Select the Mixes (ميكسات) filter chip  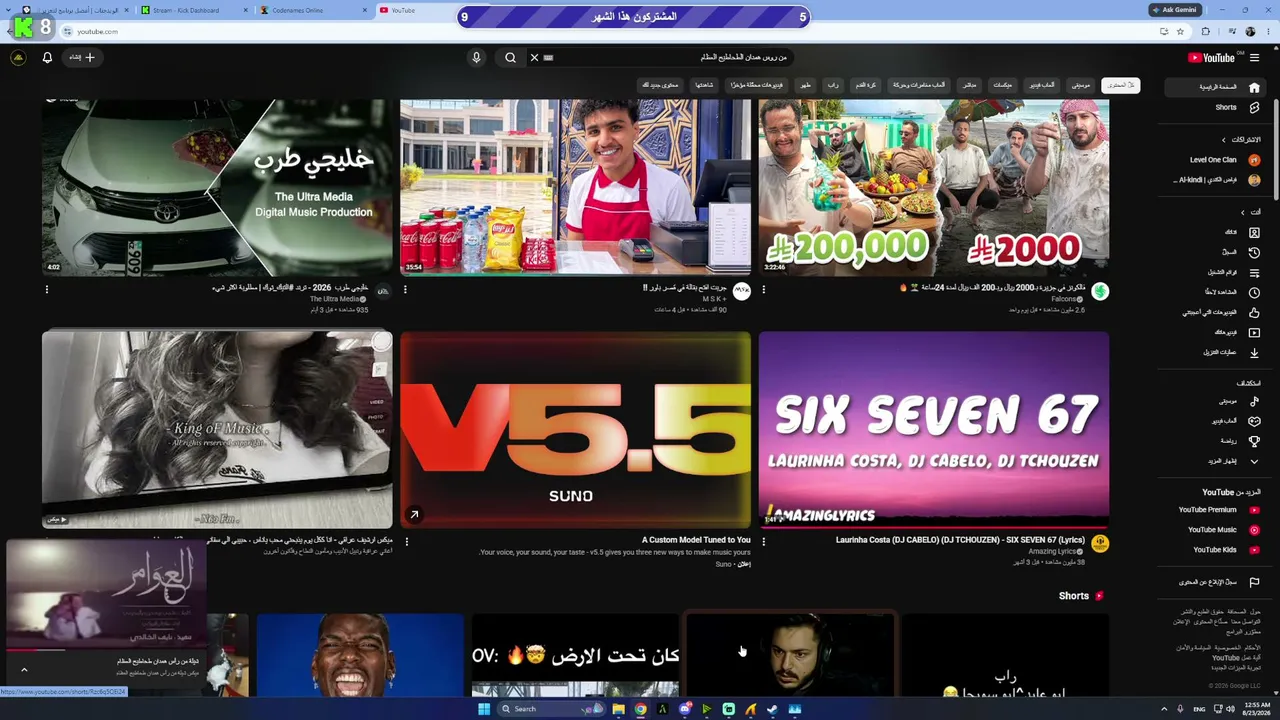(x=1002, y=85)
